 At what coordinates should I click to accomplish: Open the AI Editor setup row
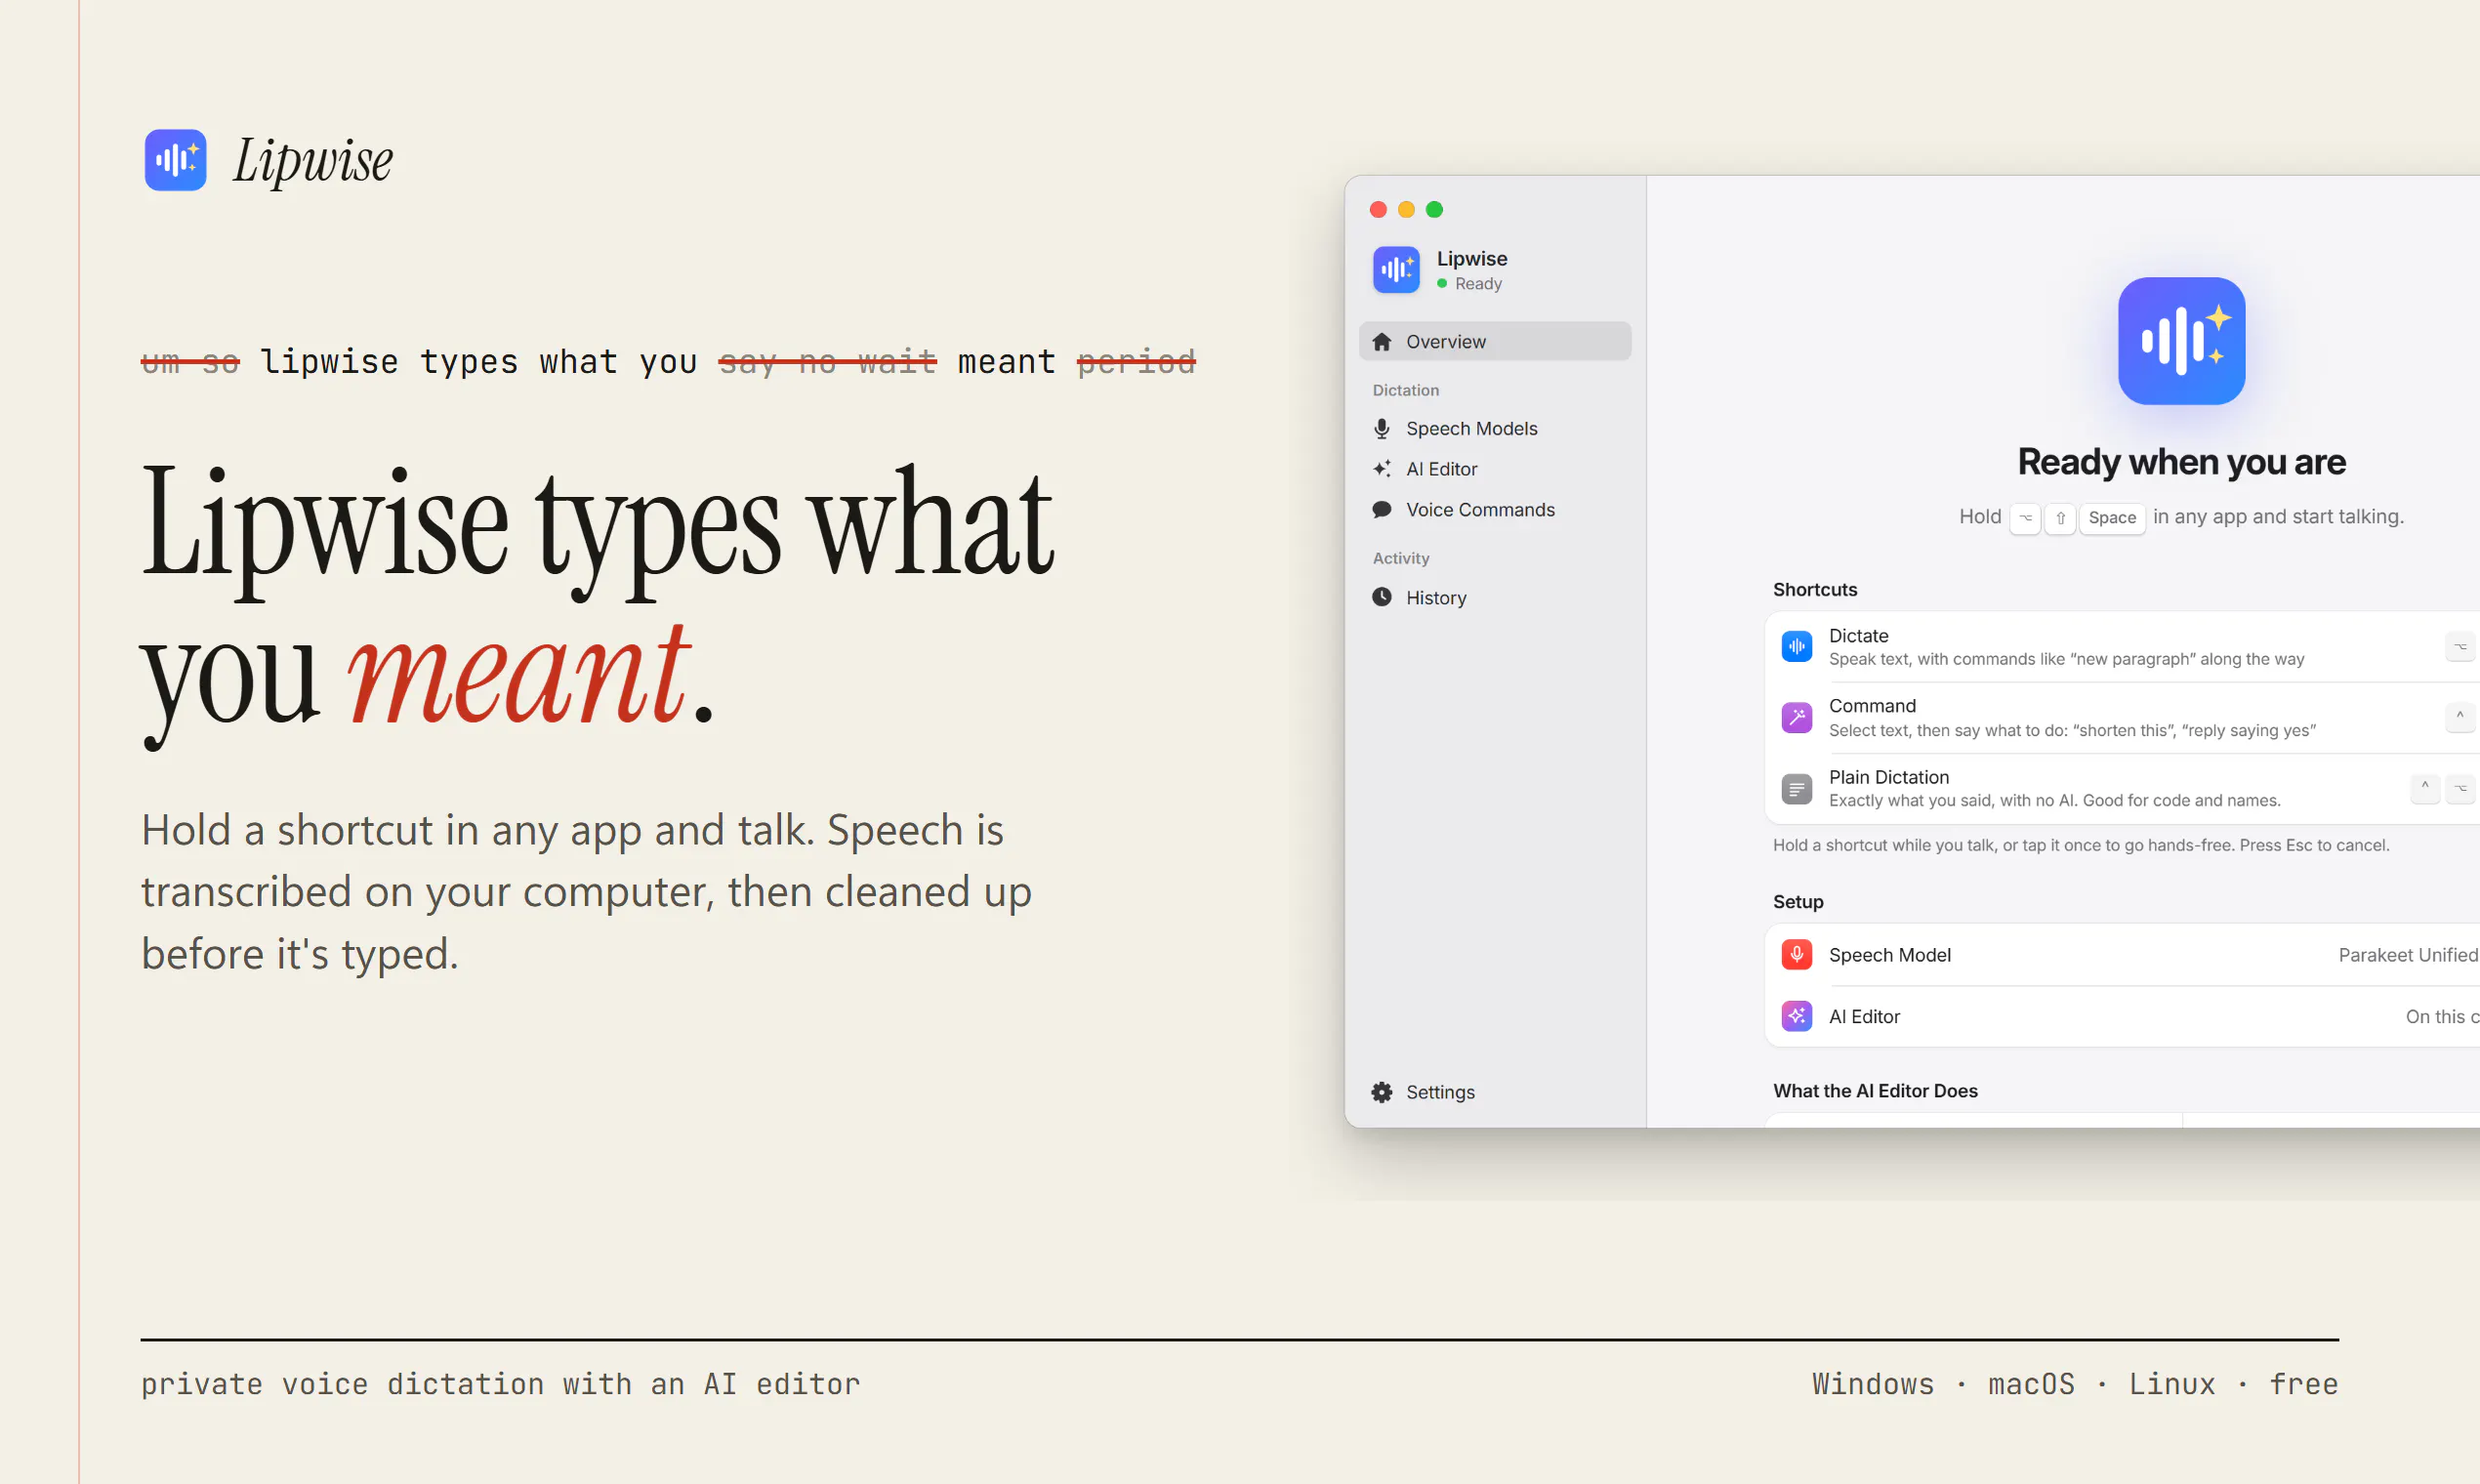pyautogui.click(x=2123, y=1016)
